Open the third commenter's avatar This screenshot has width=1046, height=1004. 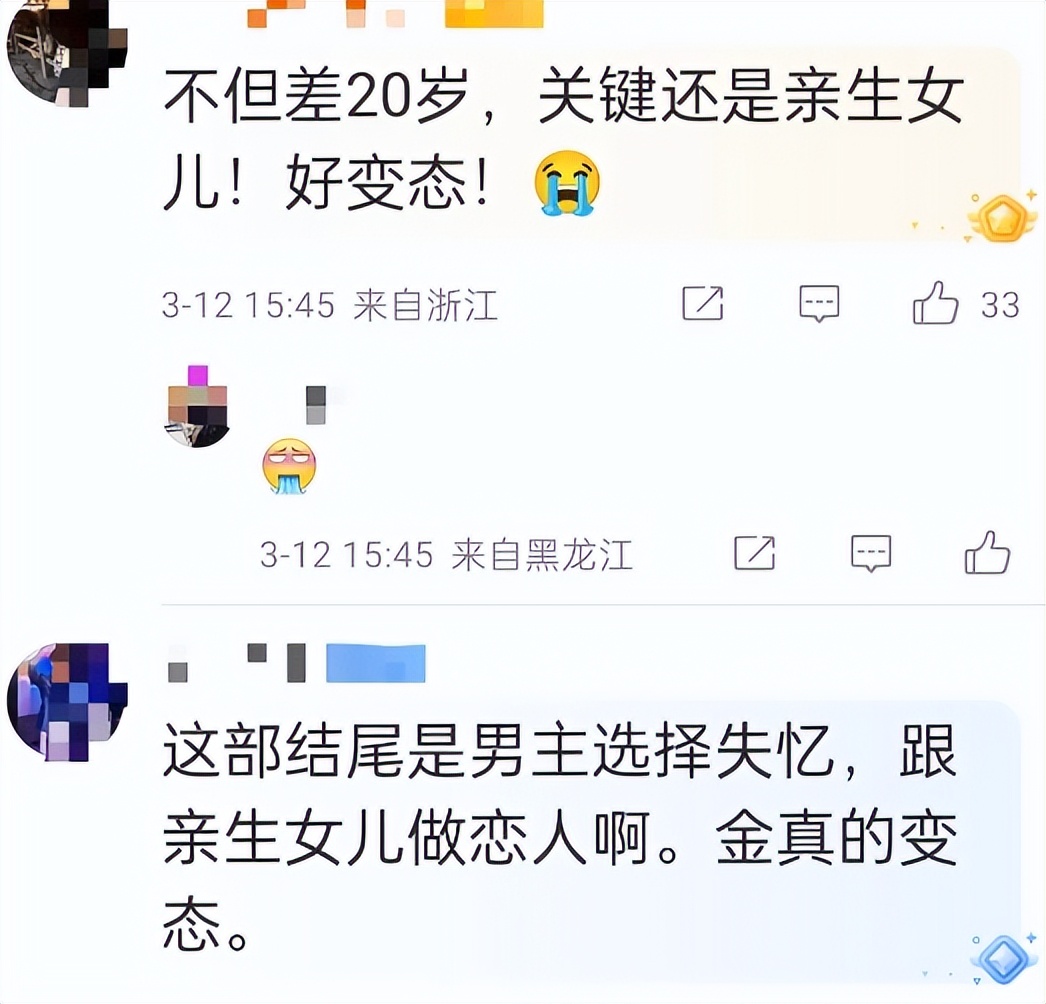tap(67, 702)
